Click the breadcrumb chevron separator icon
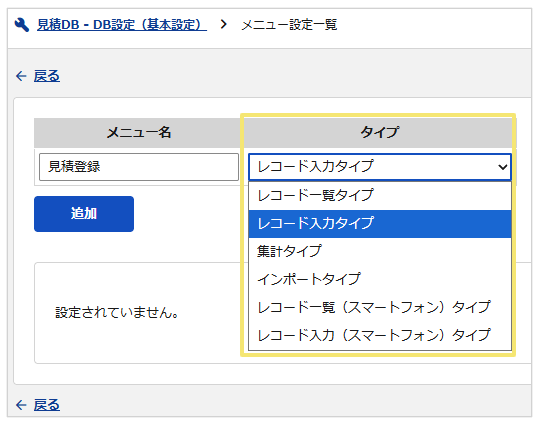This screenshot has height=425, width=540. coord(224,24)
